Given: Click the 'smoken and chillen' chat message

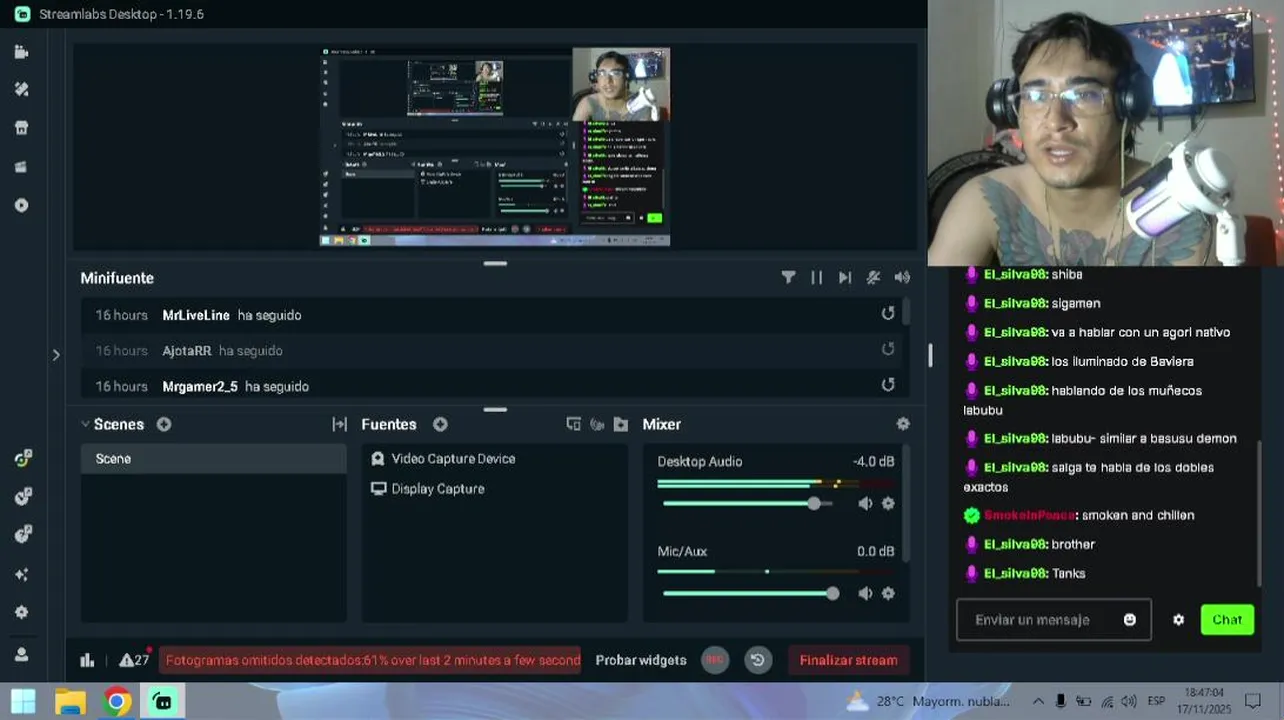Looking at the screenshot, I should pos(1138,515).
